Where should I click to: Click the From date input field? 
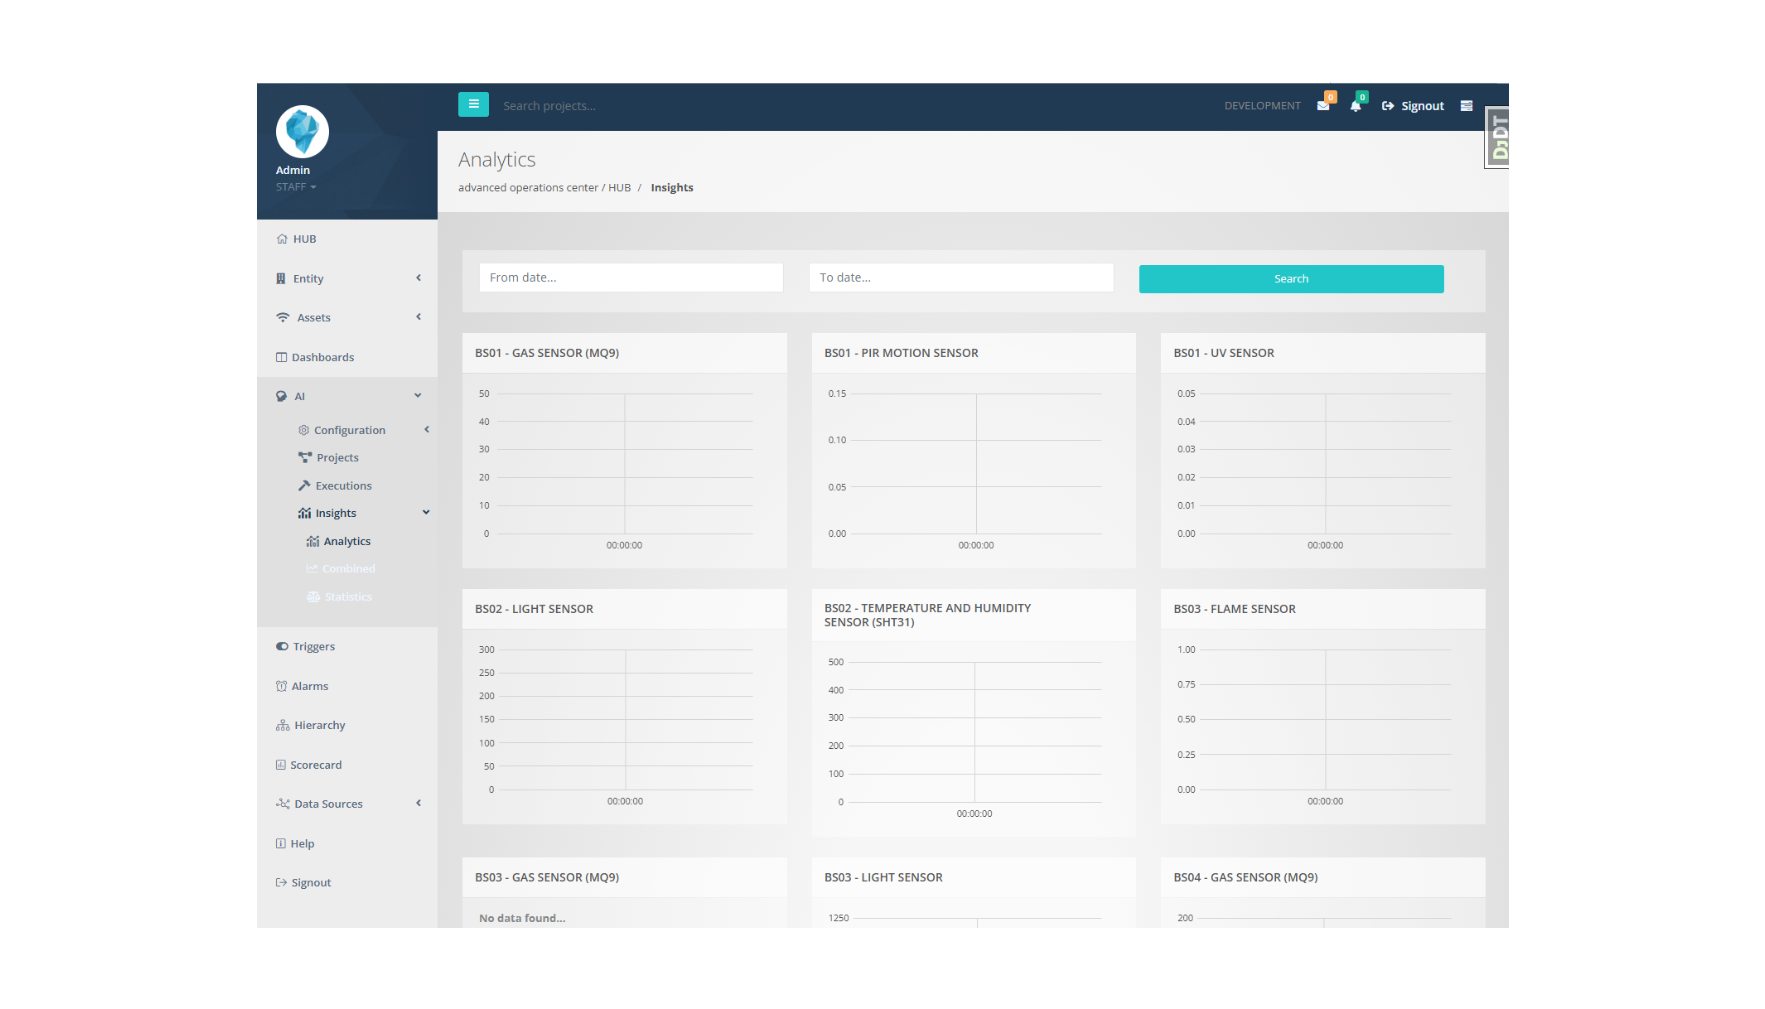pyautogui.click(x=631, y=278)
